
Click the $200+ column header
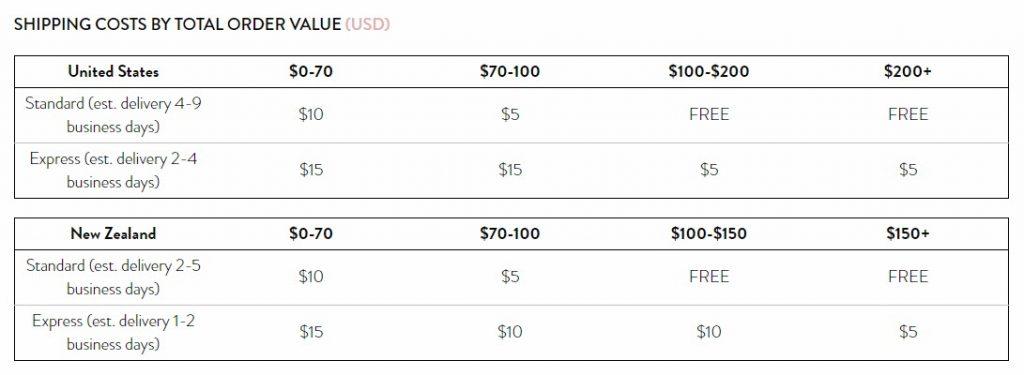(908, 71)
